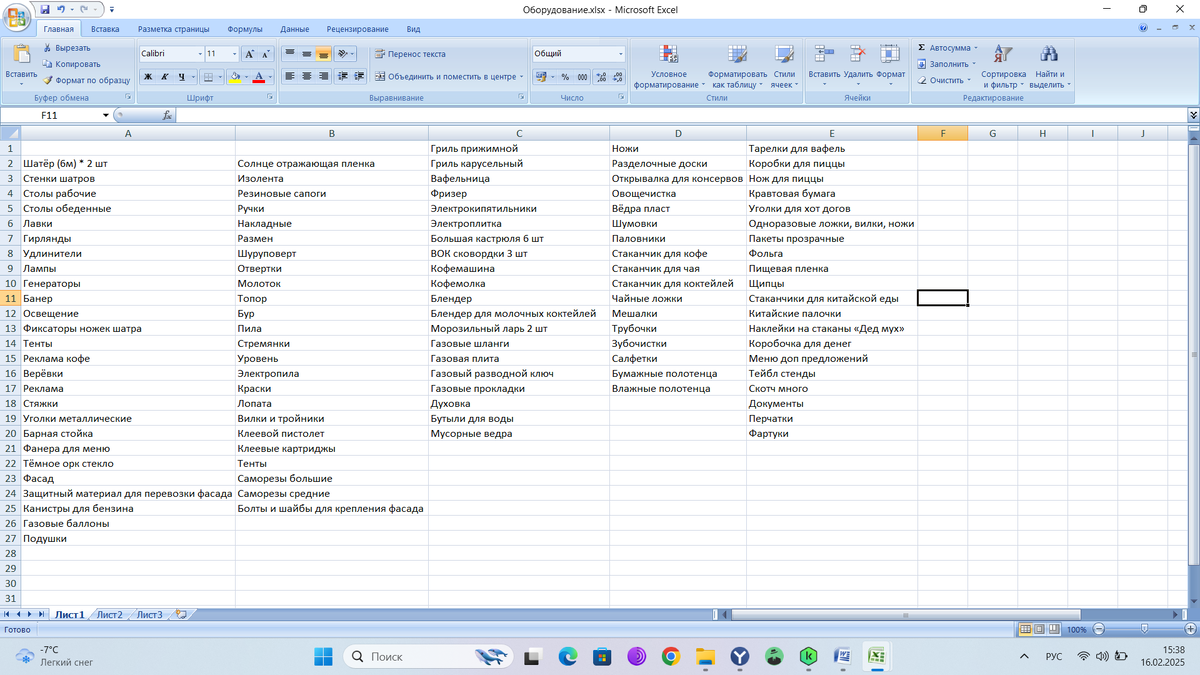Click Формат cells button

(x=891, y=64)
